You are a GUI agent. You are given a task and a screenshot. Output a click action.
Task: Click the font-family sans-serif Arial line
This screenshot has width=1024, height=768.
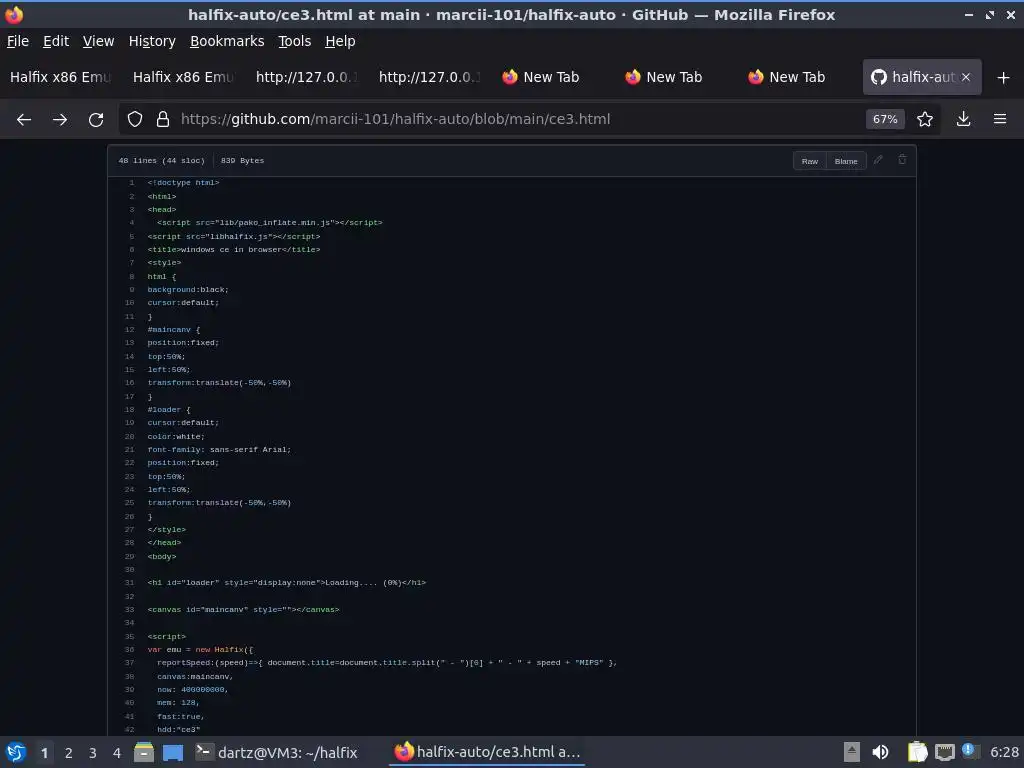pyautogui.click(x=219, y=450)
